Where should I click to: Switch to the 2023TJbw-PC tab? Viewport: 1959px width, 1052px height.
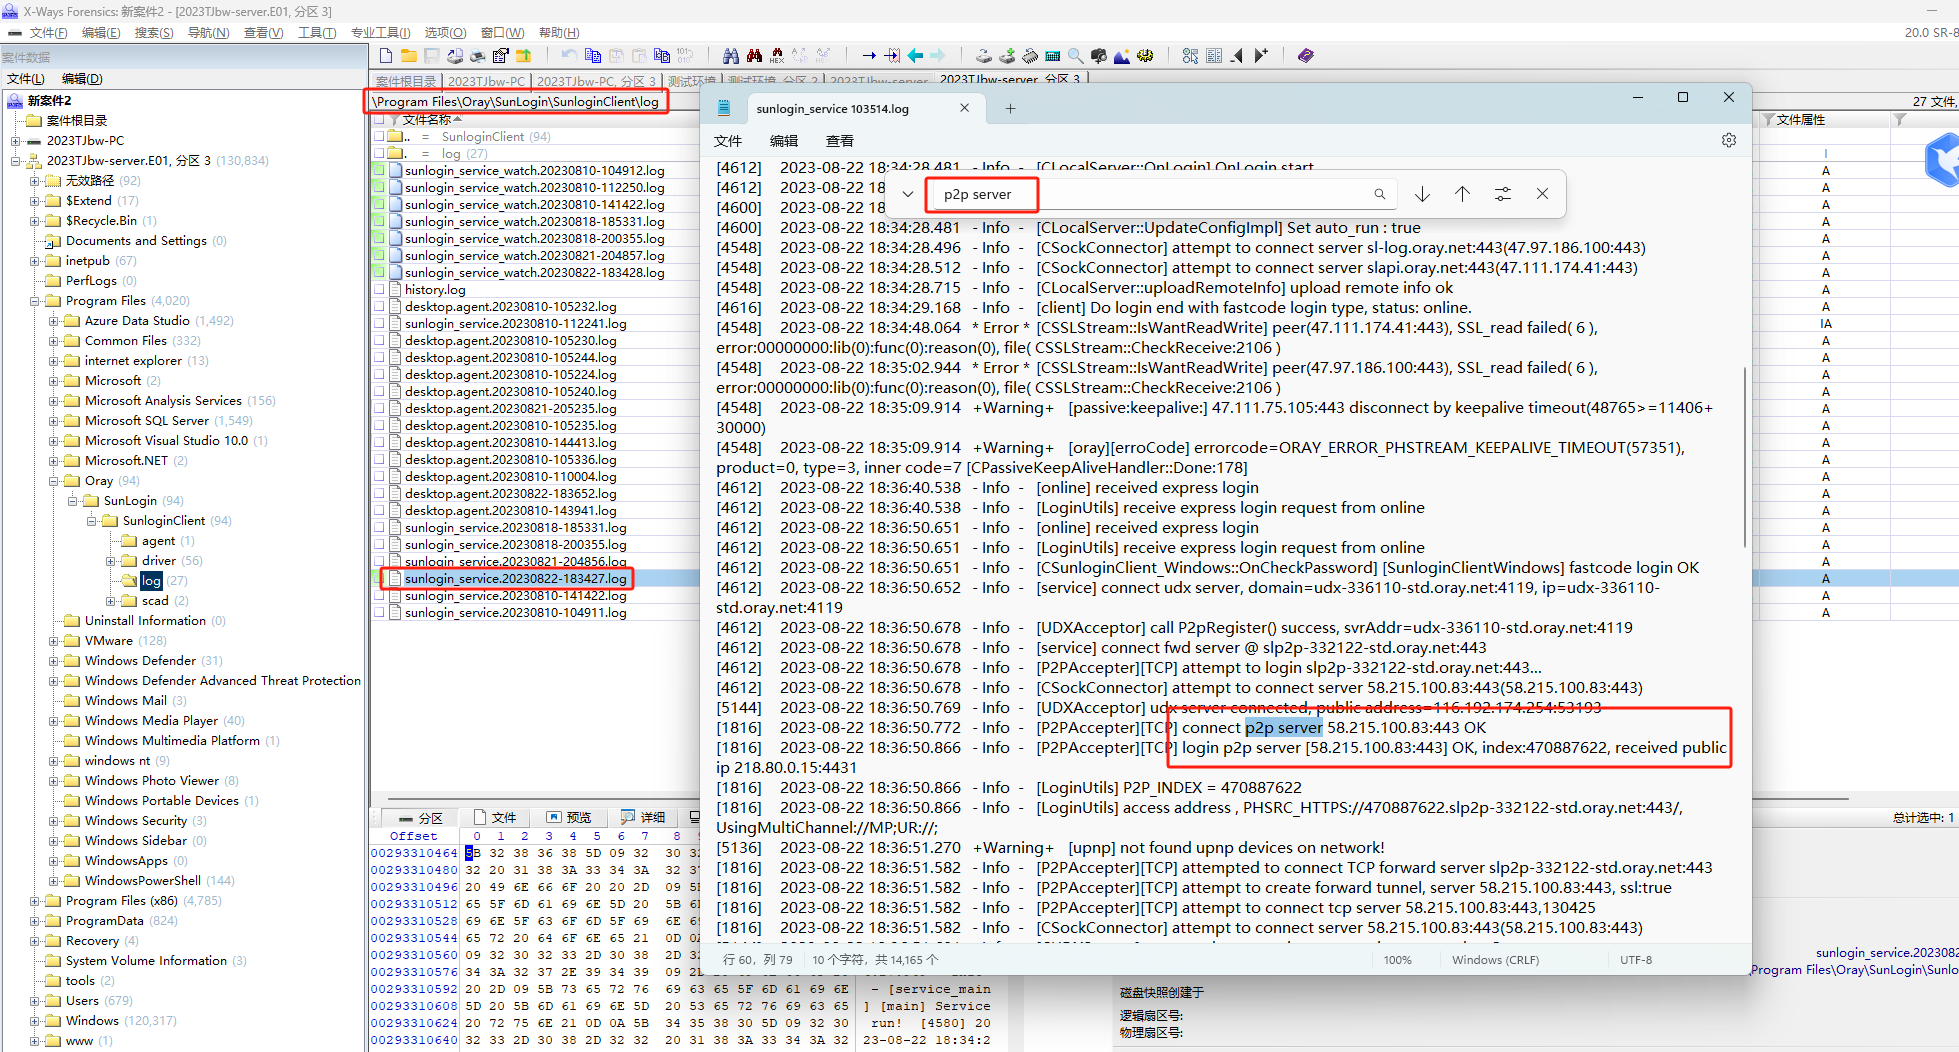click(x=486, y=81)
